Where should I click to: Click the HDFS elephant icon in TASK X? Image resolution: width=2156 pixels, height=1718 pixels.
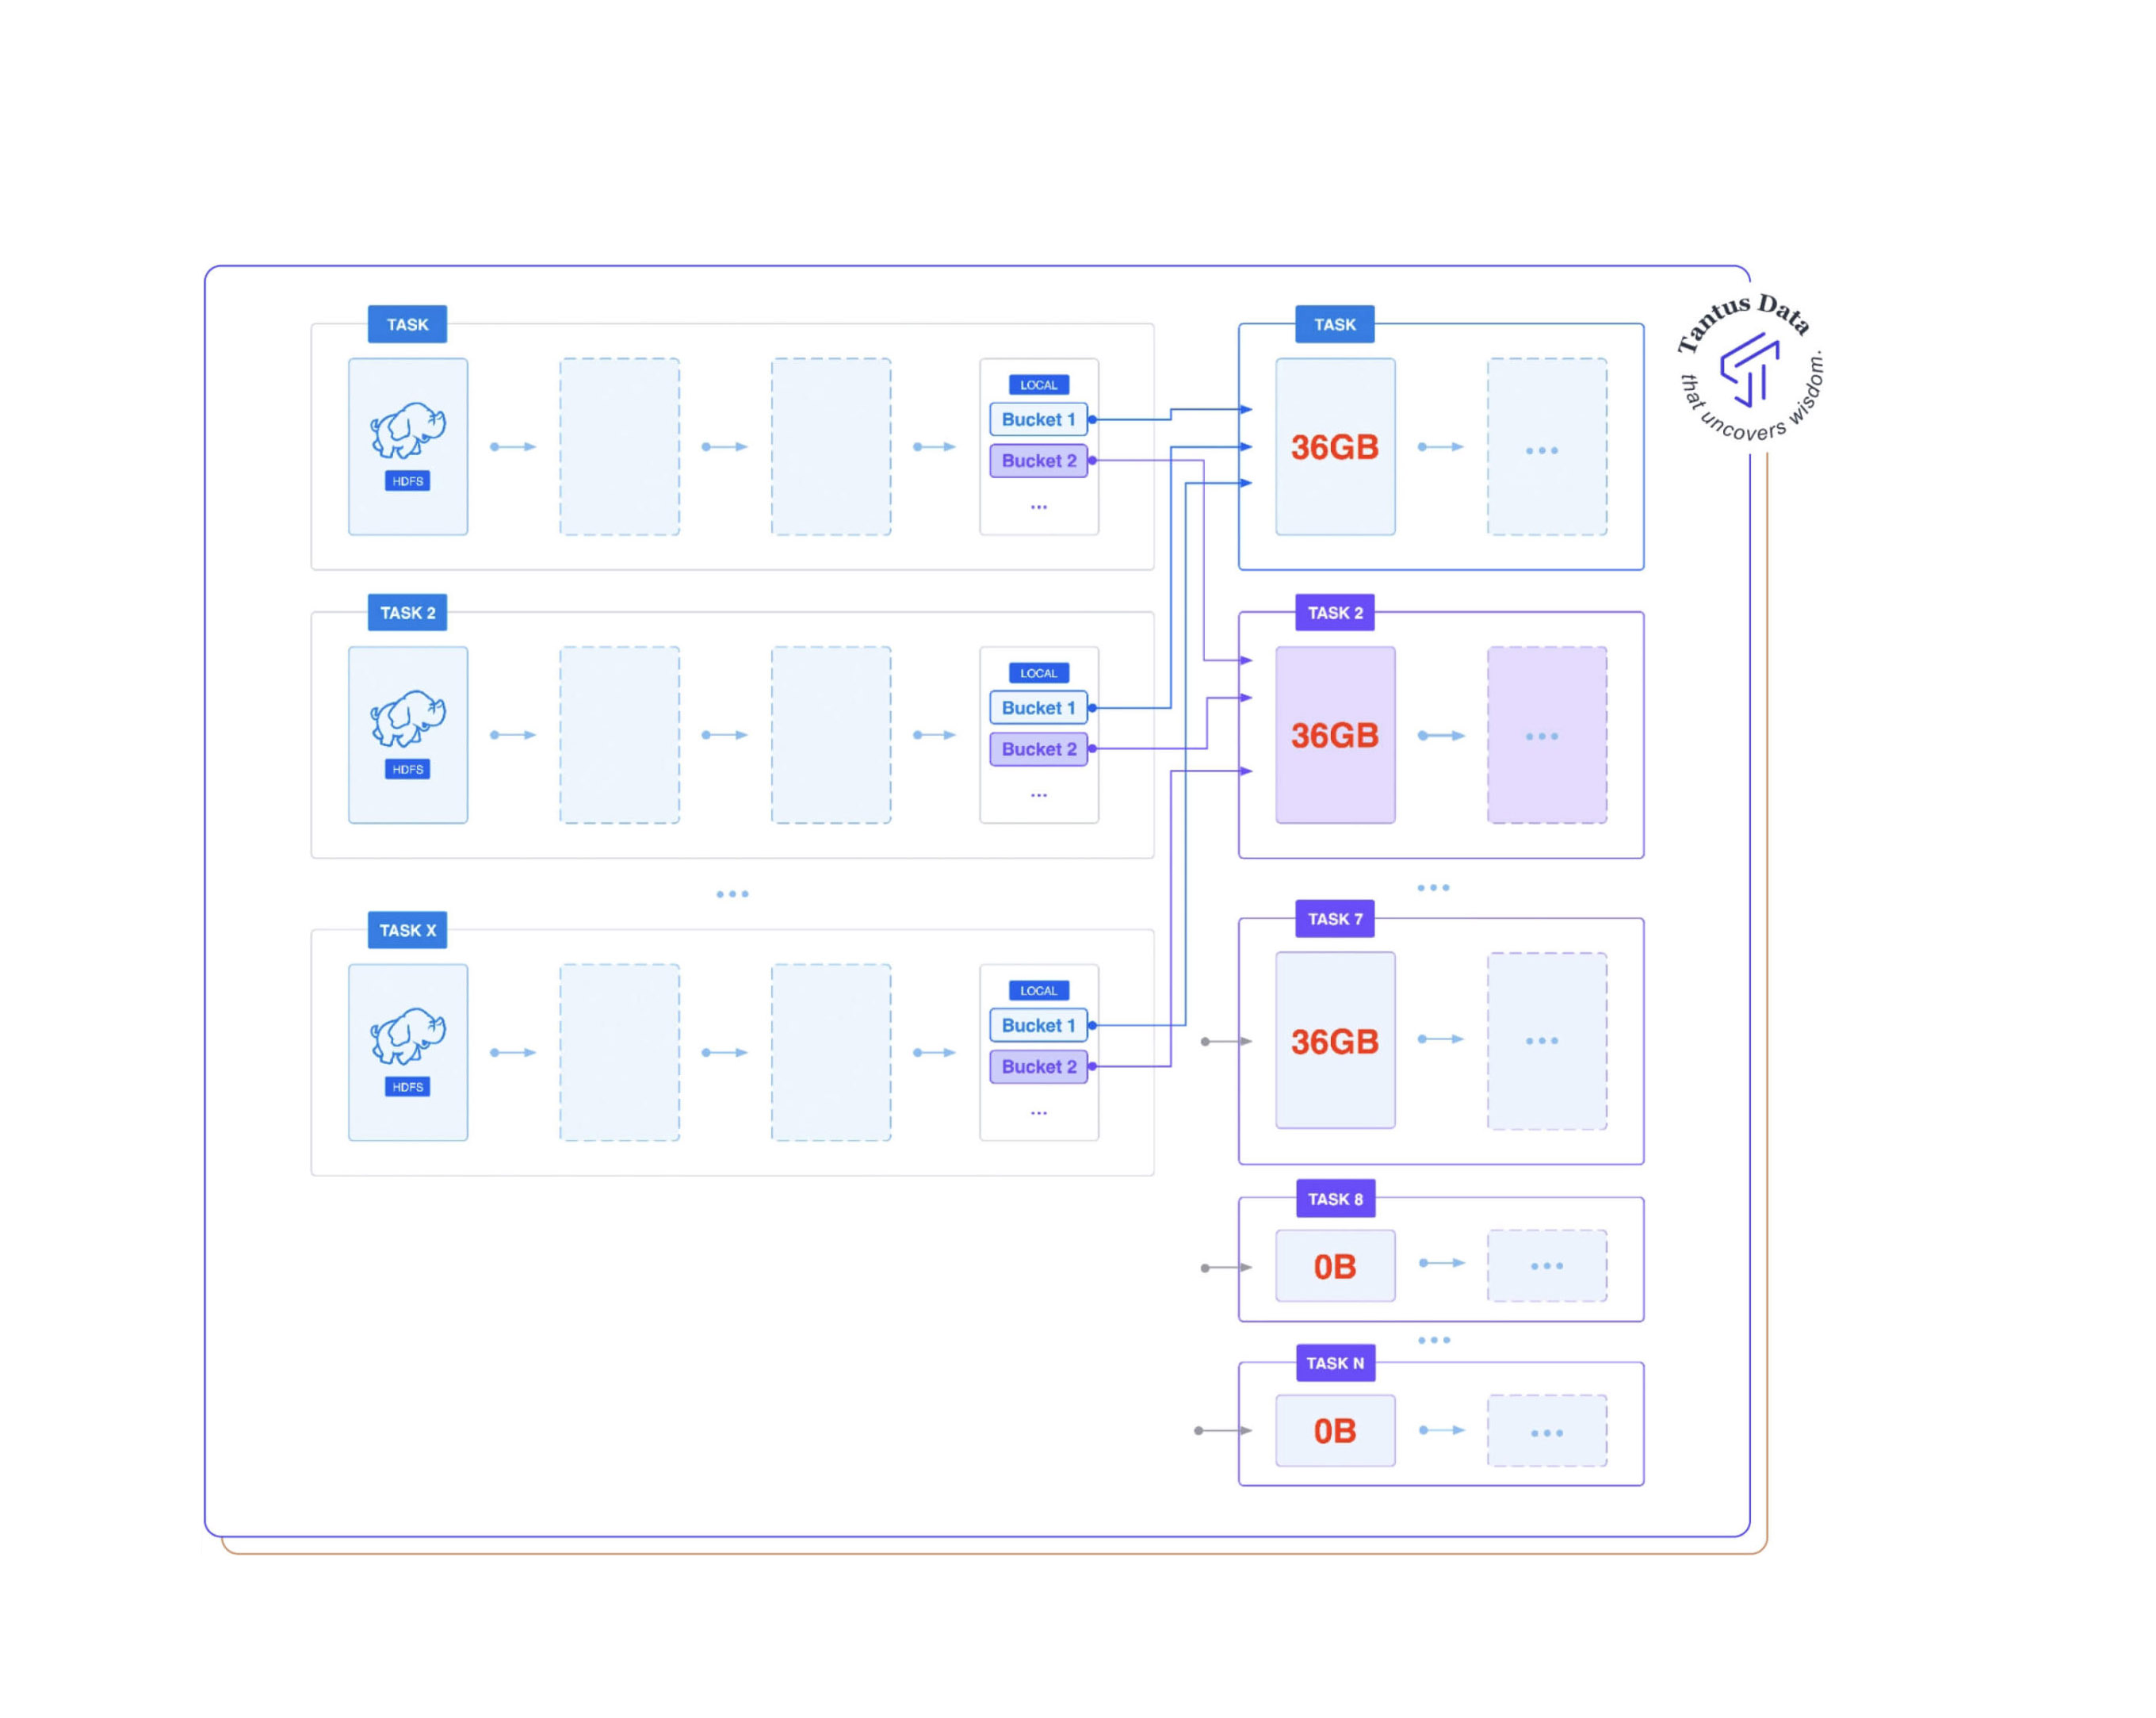[x=408, y=1035]
